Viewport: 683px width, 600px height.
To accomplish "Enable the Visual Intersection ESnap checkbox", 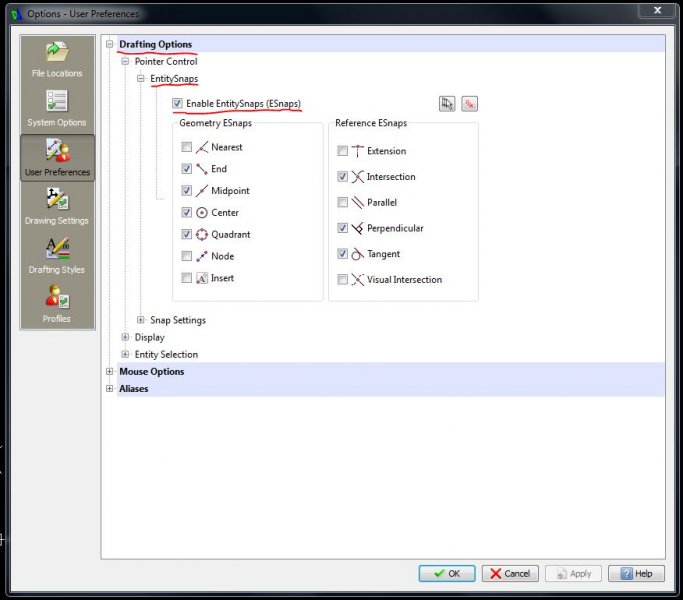I will [343, 280].
